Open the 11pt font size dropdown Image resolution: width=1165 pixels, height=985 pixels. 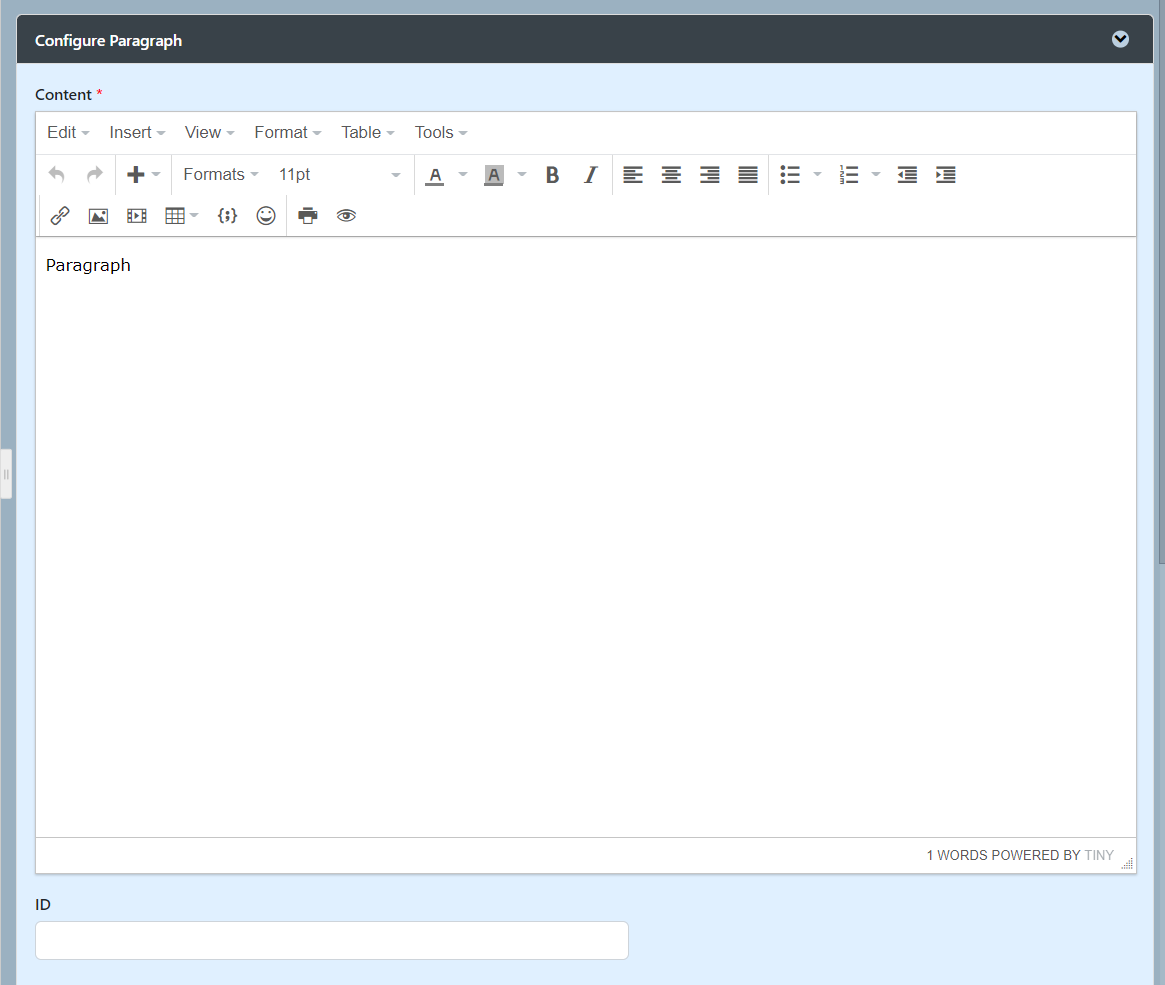338,175
